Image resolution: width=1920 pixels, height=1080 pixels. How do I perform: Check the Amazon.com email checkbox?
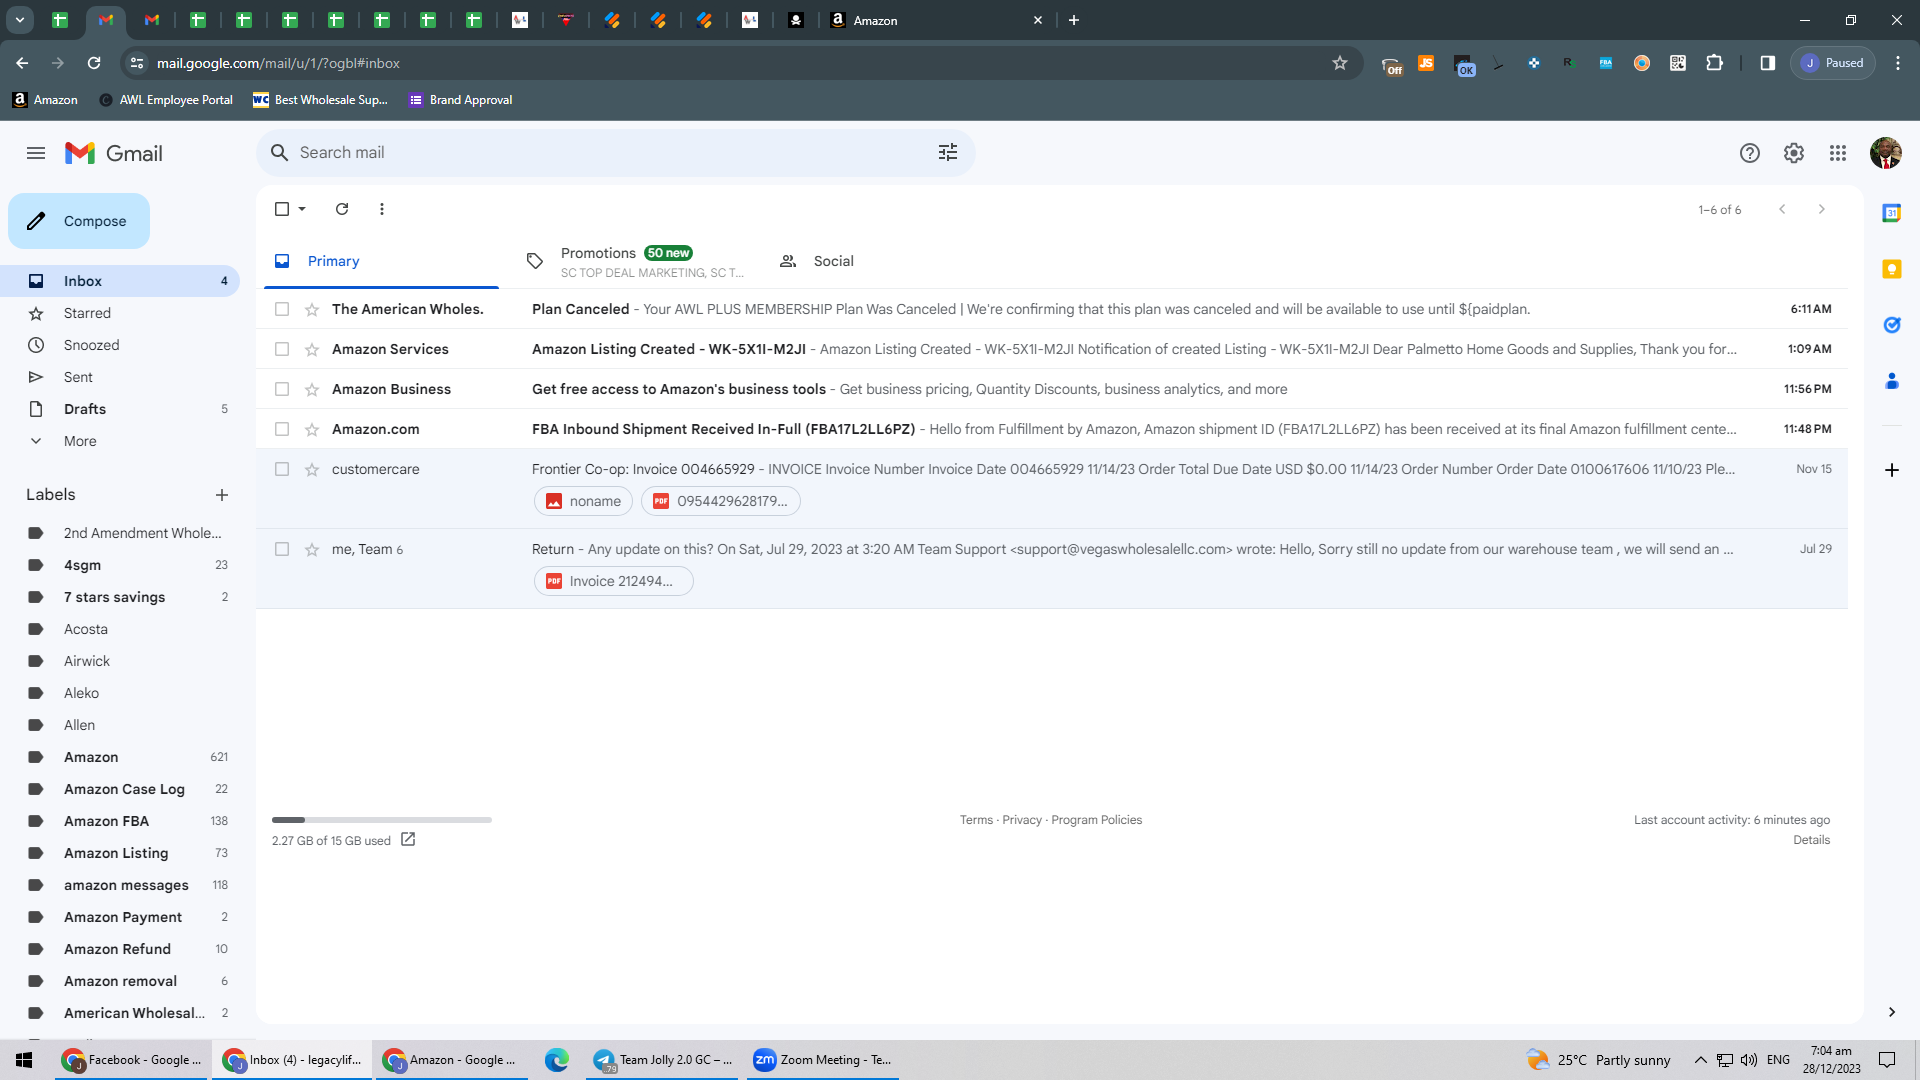click(282, 429)
